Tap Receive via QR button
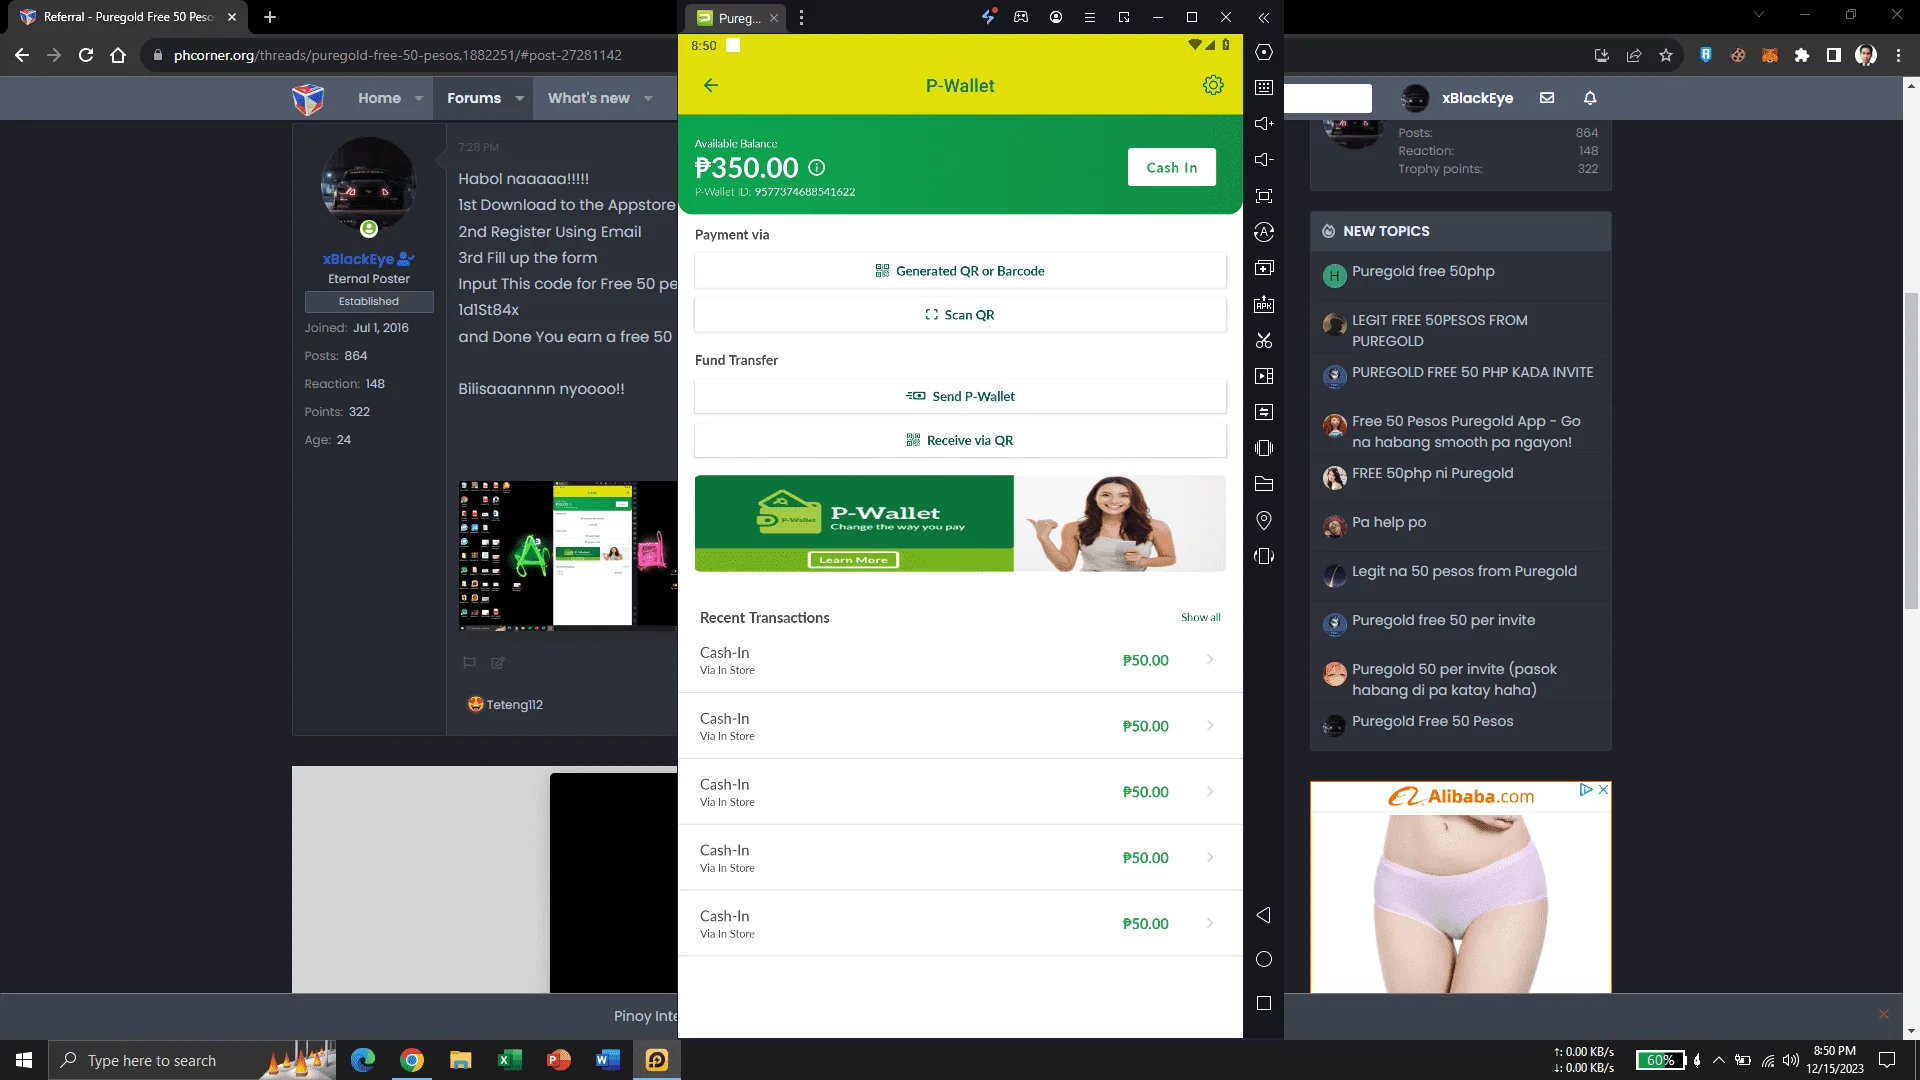Image resolution: width=1920 pixels, height=1080 pixels. click(960, 440)
